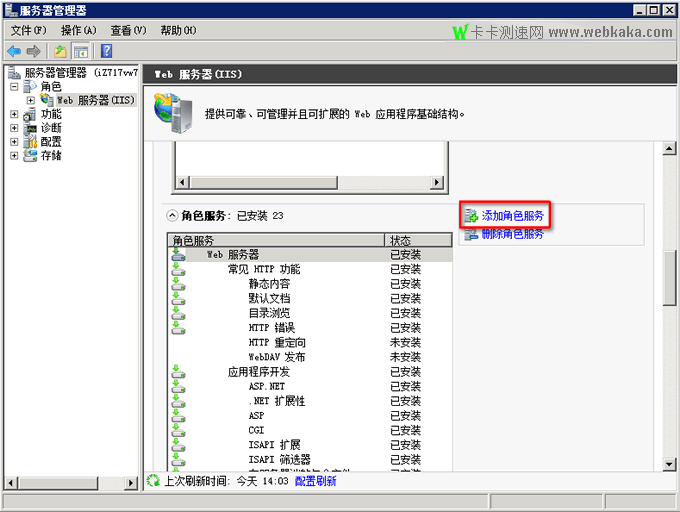Toggle the show/hide console tree icon
Image resolution: width=680 pixels, height=512 pixels.
pos(81,51)
